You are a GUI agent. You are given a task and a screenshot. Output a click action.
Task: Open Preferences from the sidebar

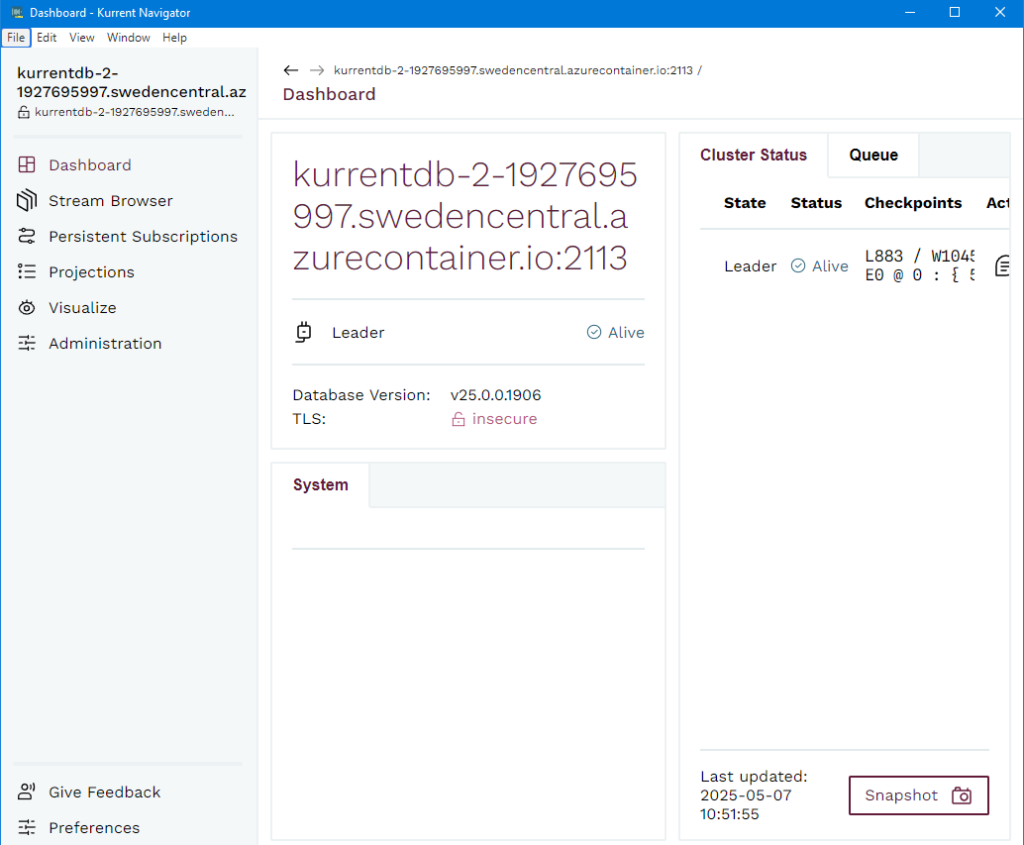pos(94,827)
